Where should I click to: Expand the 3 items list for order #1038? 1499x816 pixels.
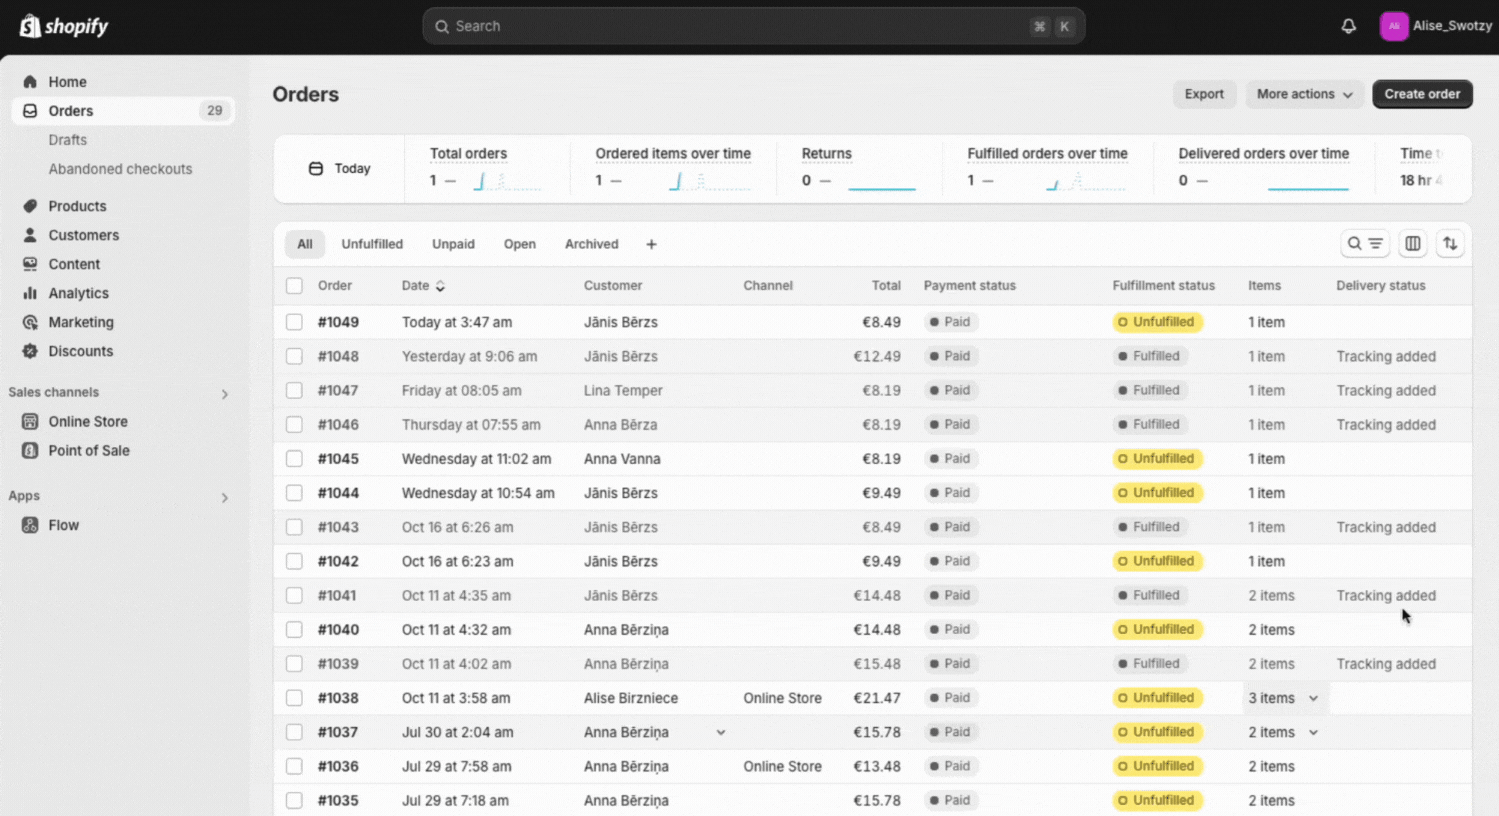tap(1284, 698)
